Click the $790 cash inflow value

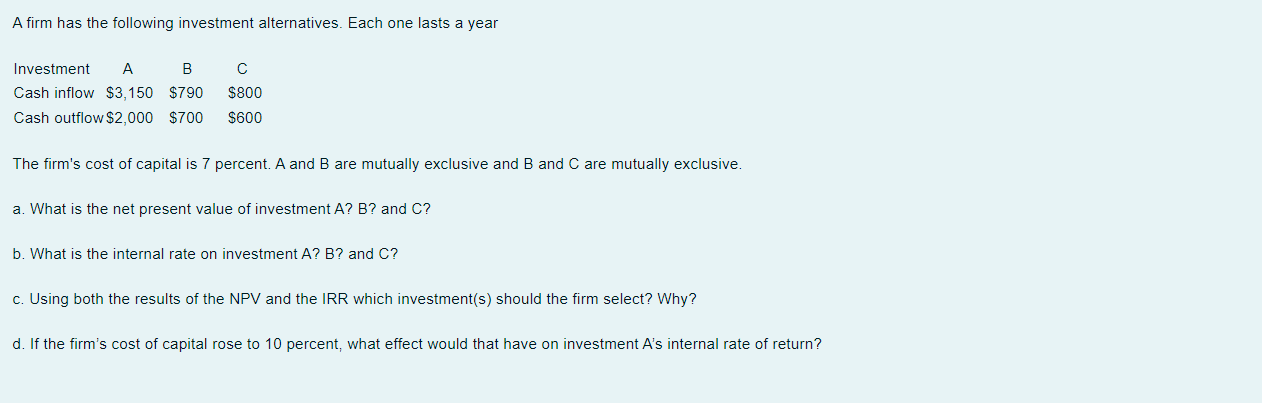(186, 93)
